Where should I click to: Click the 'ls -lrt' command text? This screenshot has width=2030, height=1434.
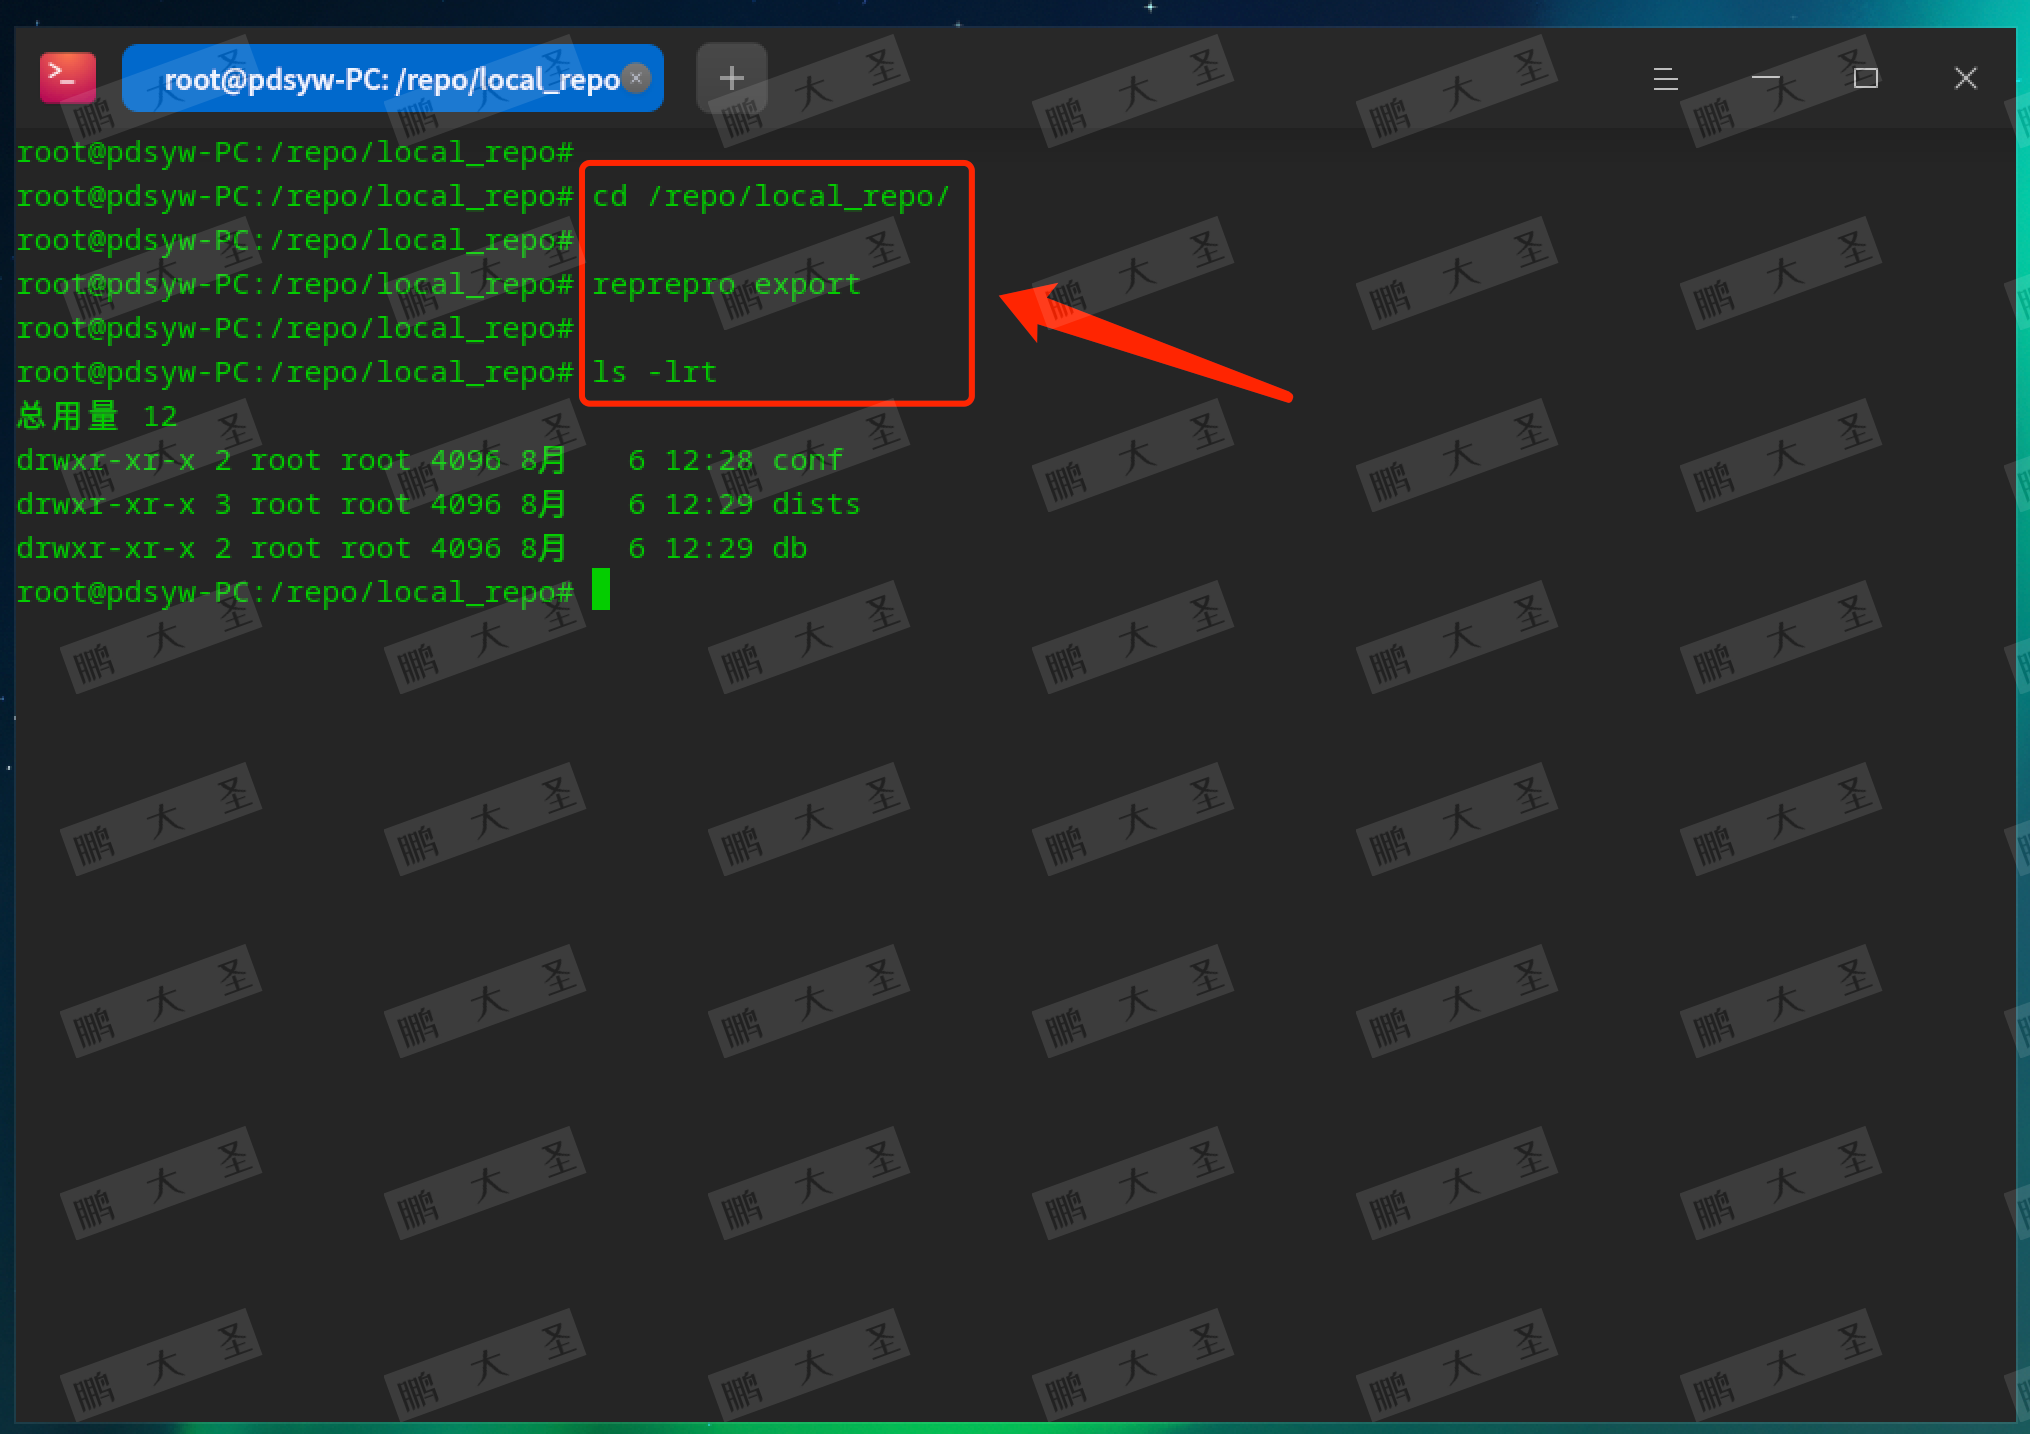point(654,372)
